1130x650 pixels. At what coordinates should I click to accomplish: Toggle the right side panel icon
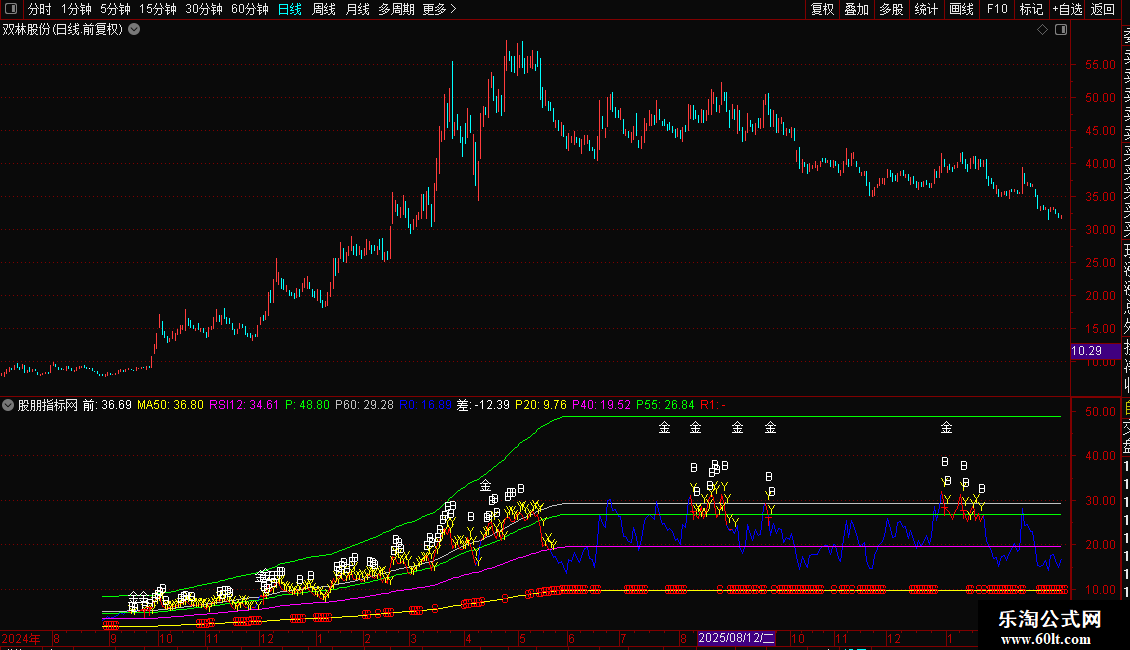click(x=1061, y=30)
